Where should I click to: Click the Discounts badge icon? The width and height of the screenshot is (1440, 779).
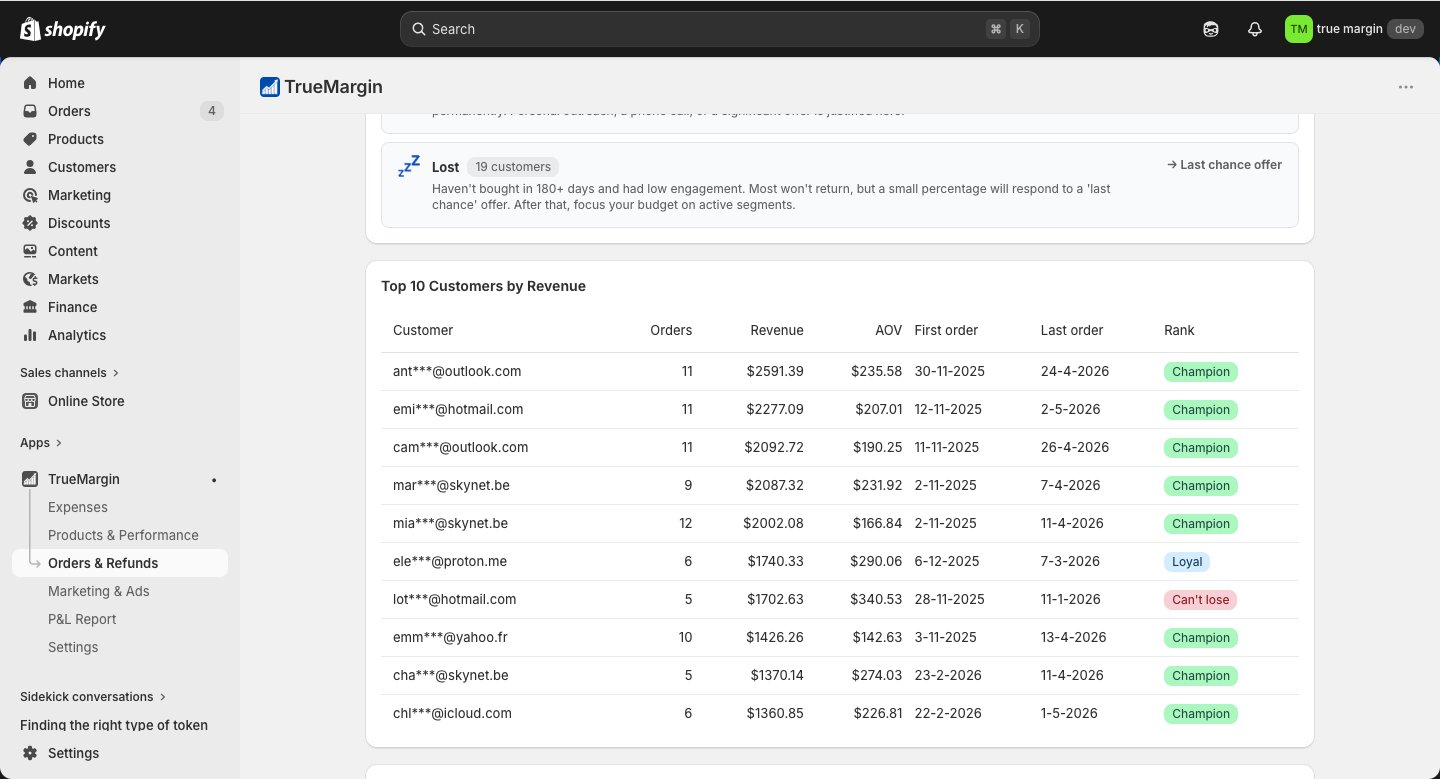tap(30, 223)
